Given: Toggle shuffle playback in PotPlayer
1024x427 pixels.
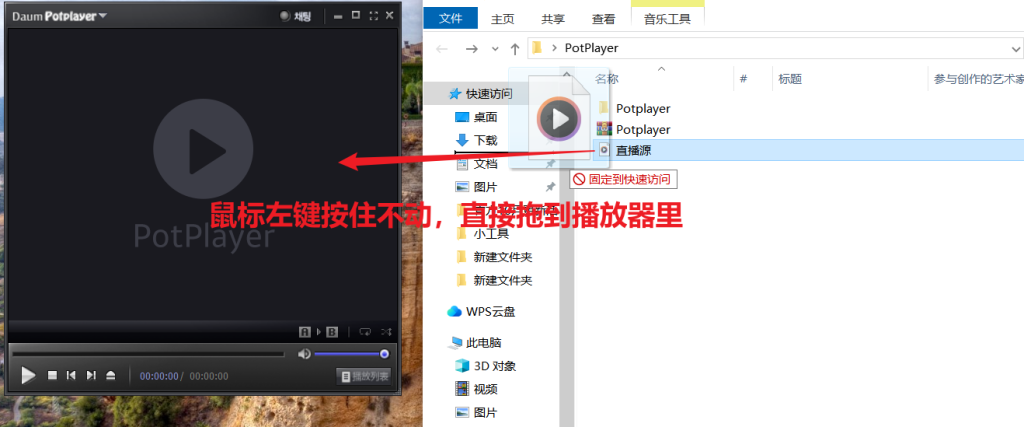Looking at the screenshot, I should (x=385, y=332).
